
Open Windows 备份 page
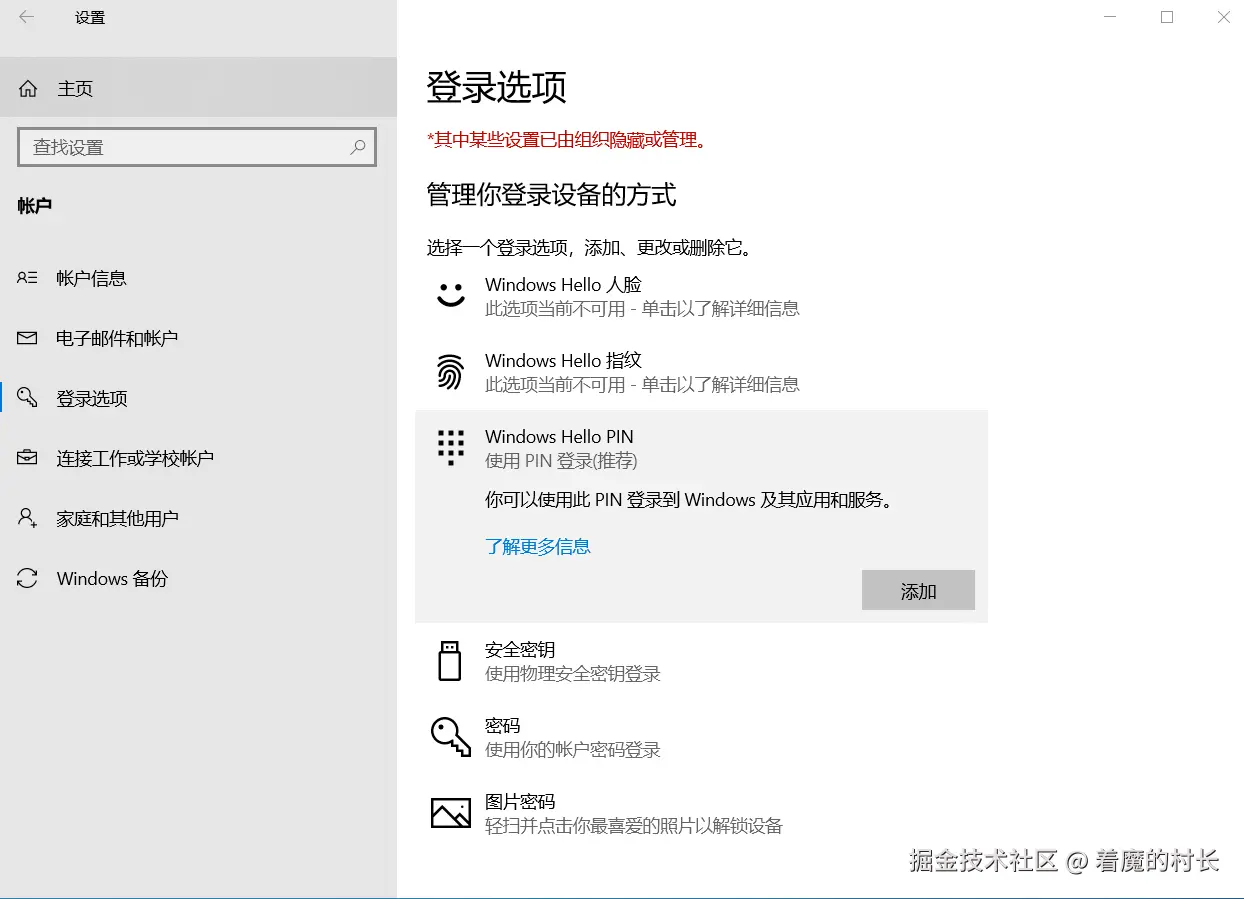pyautogui.click(x=198, y=578)
